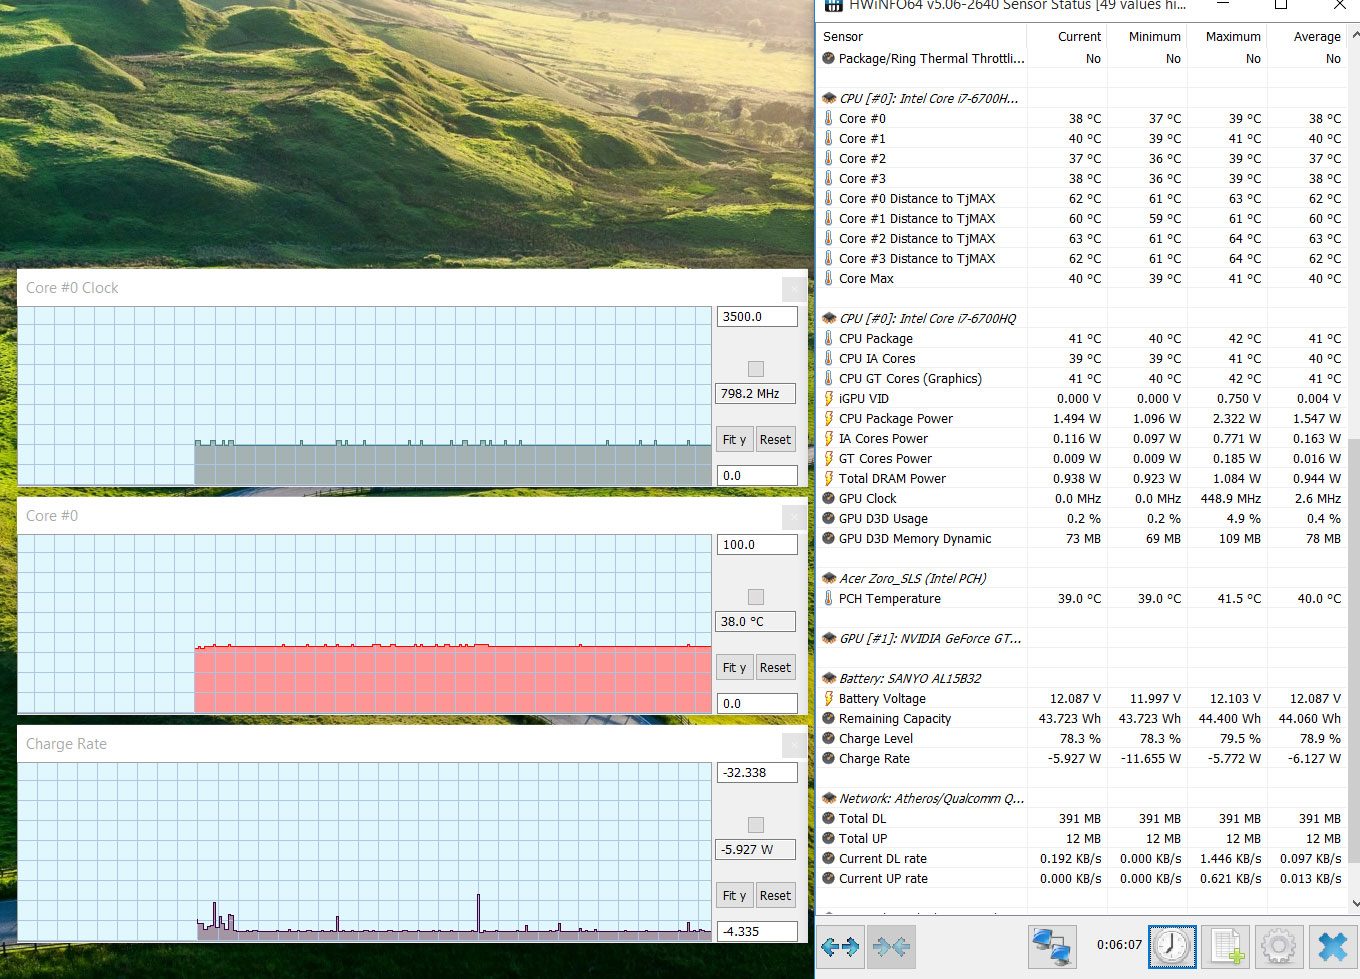This screenshot has width=1360, height=979.
Task: Click thermometer icon beside CPU Package
Action: pos(828,338)
